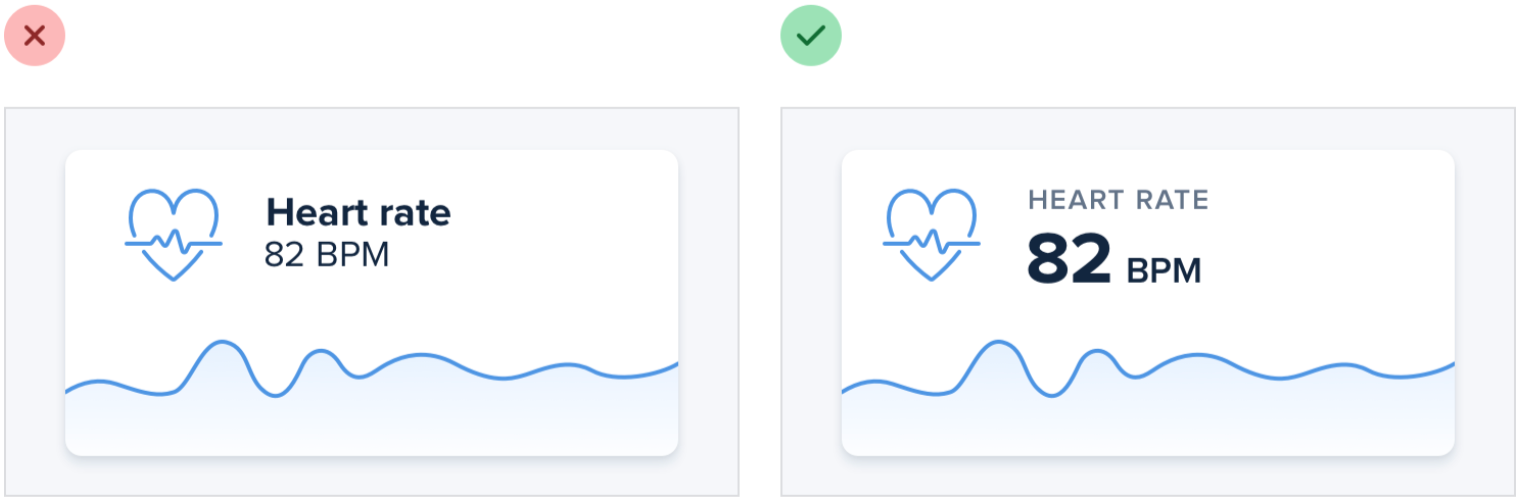
Task: Click the heart icon in the left card
Action: pyautogui.click(x=173, y=234)
